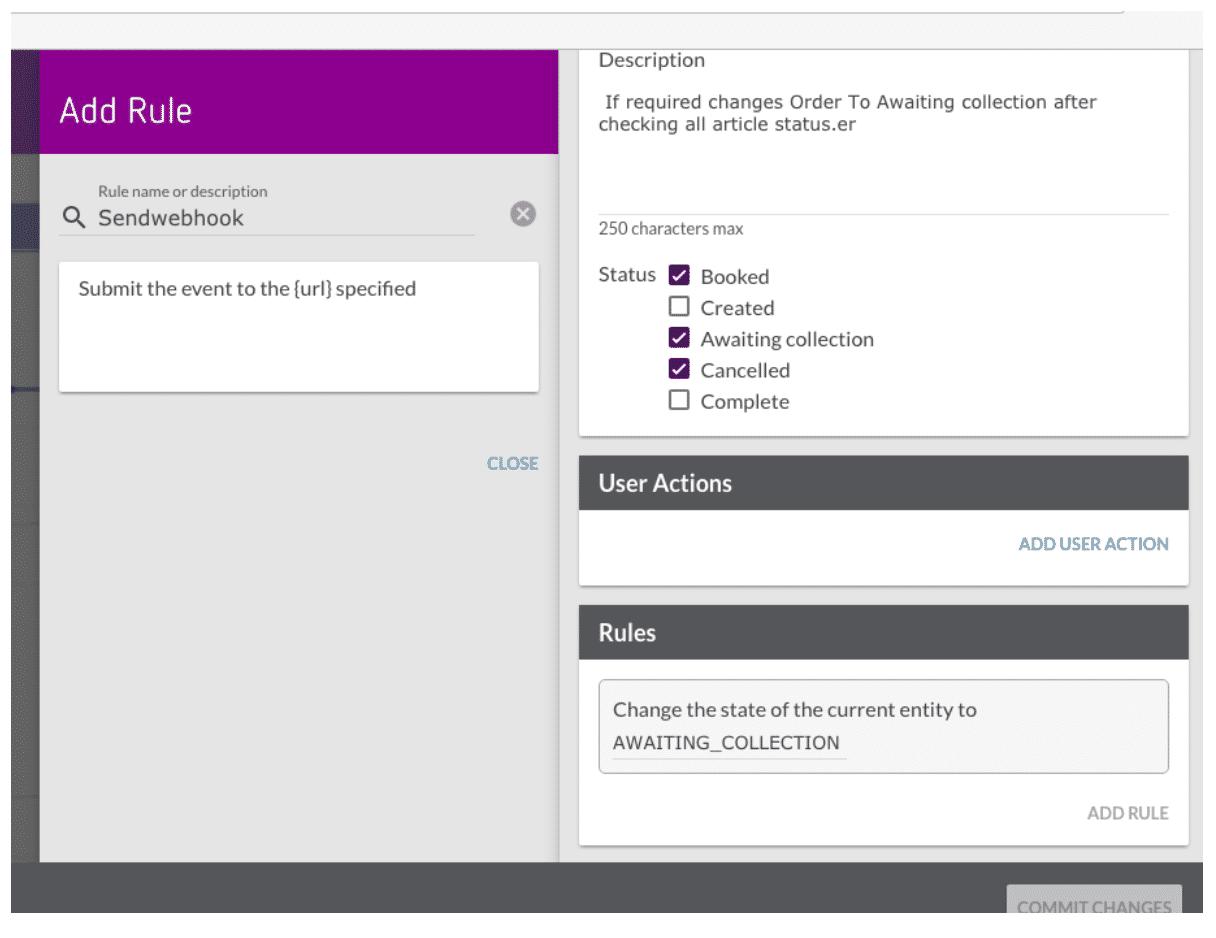
Task: Edit the AWAITING_COLLECTION state value
Action: click(728, 743)
